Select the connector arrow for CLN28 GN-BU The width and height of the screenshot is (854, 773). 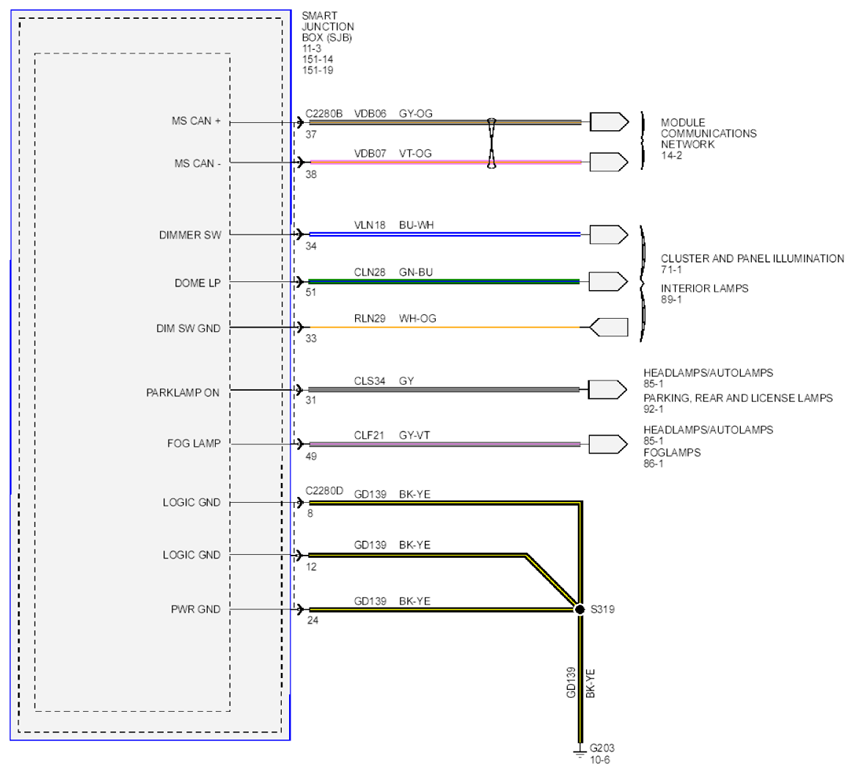click(x=608, y=281)
